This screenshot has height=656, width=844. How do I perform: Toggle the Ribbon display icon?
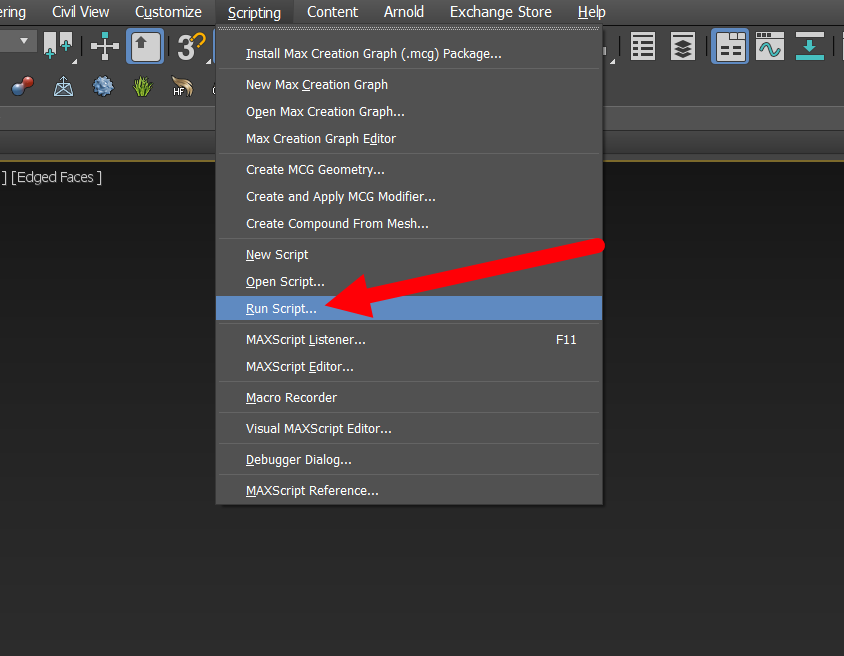click(x=729, y=46)
